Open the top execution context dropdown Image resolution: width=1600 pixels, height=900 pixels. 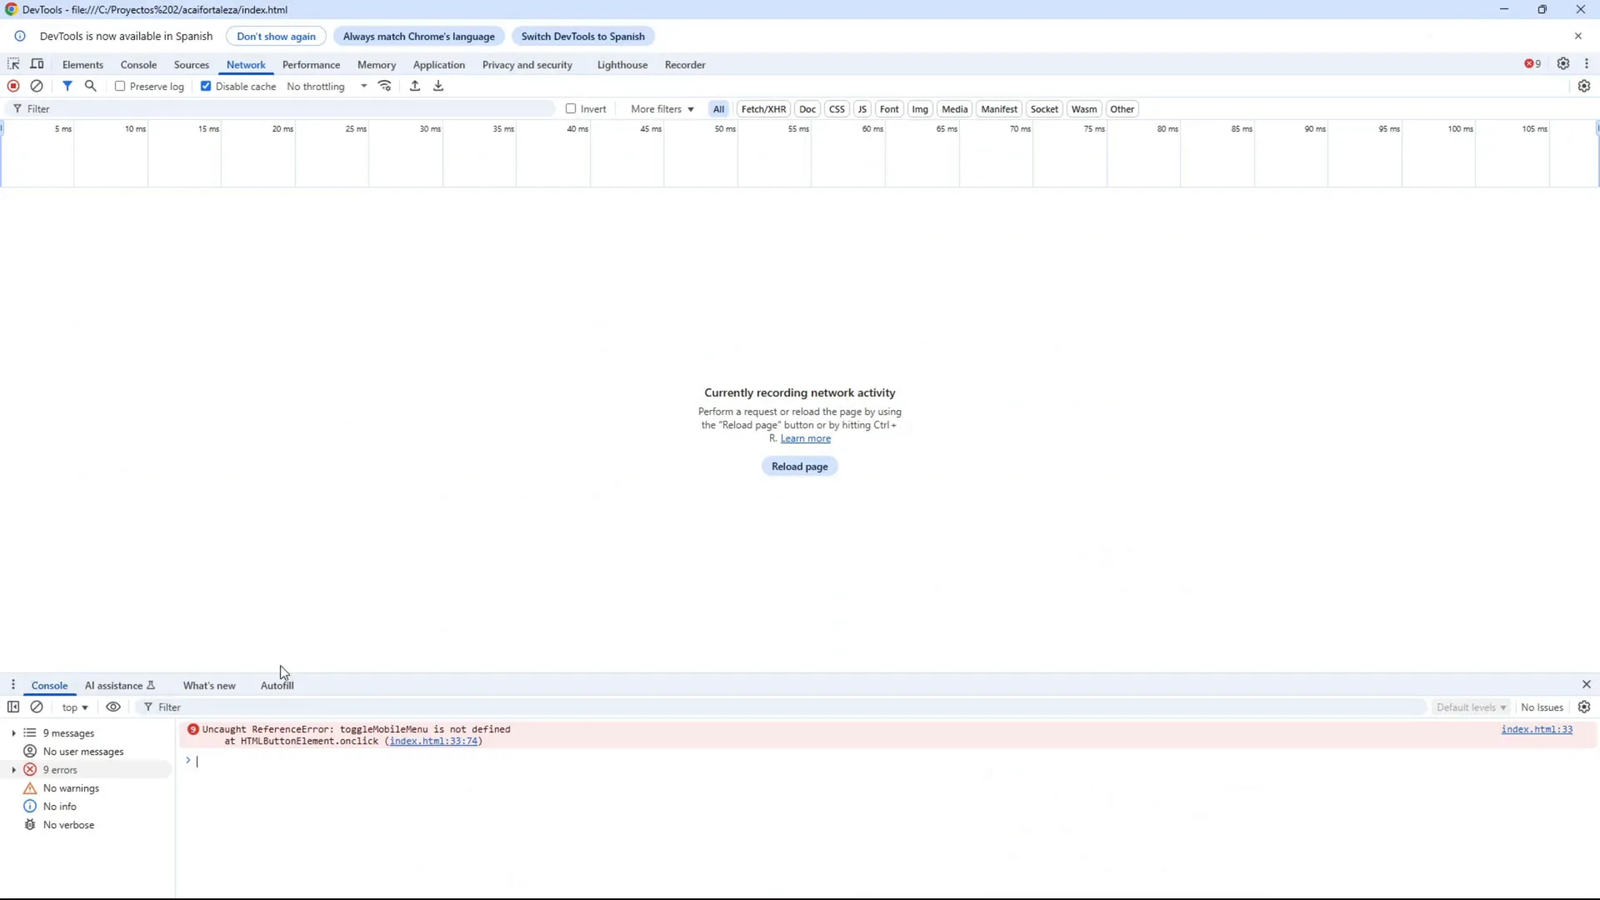(x=73, y=707)
